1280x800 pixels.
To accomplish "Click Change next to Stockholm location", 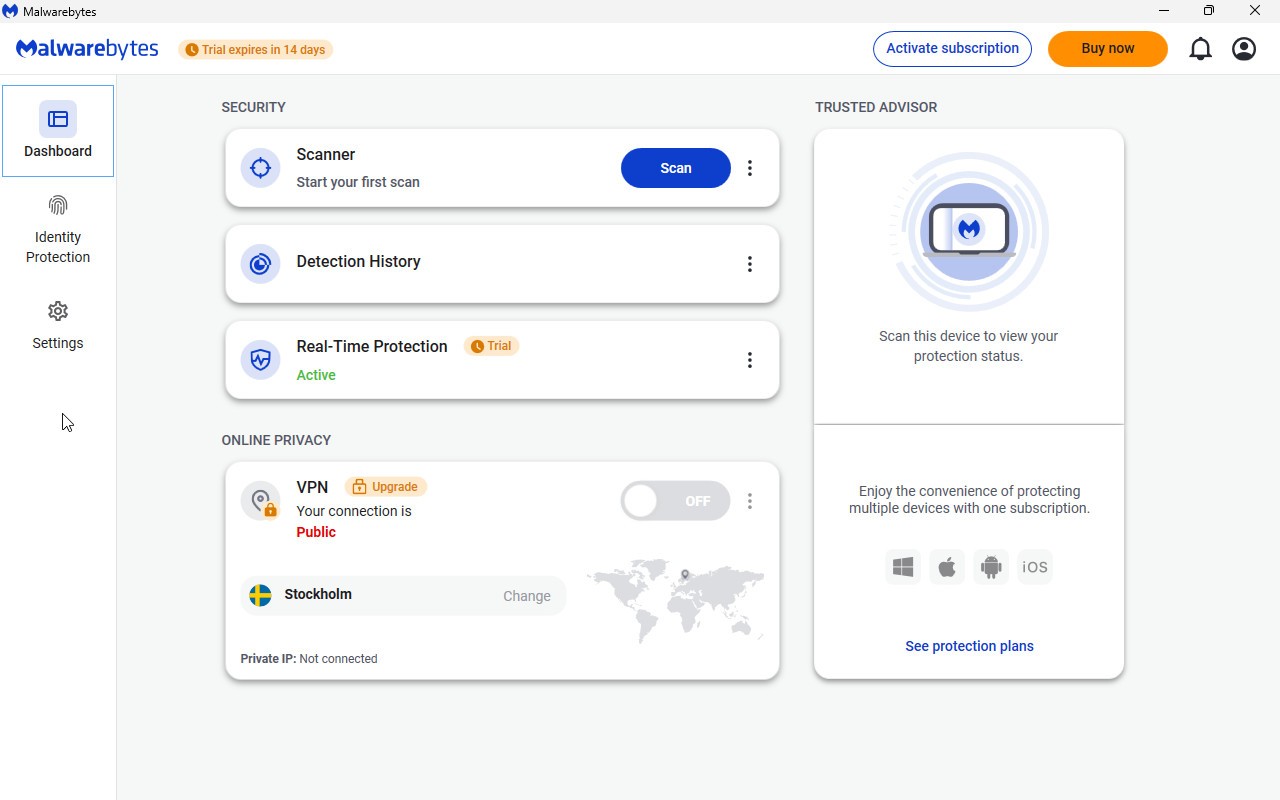I will click(526, 596).
